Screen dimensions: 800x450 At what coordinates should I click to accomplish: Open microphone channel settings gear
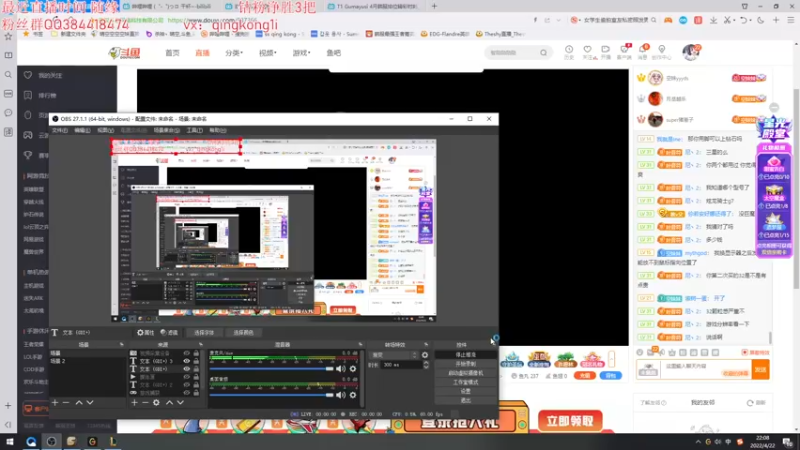coord(353,368)
